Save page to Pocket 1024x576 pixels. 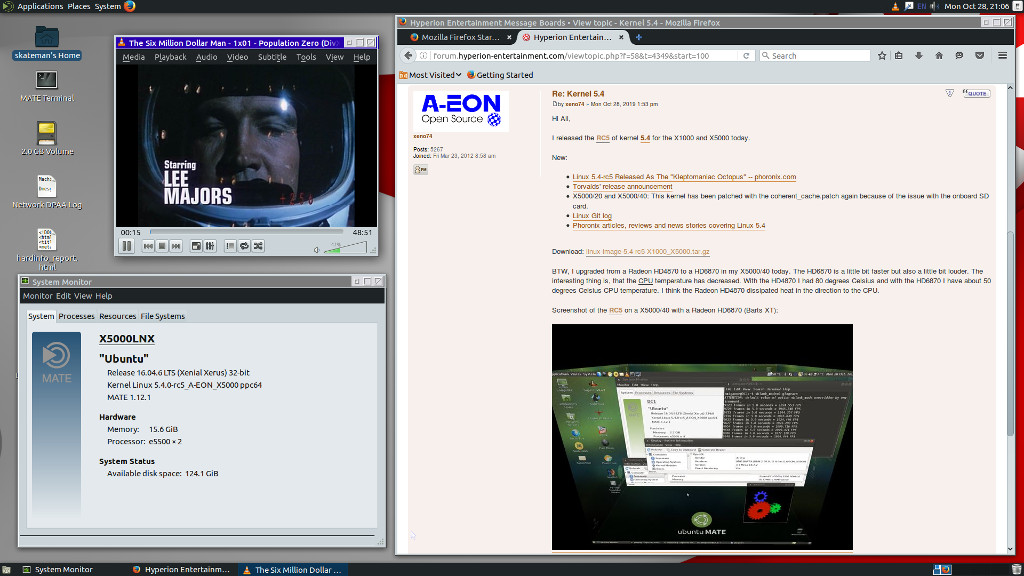980,56
